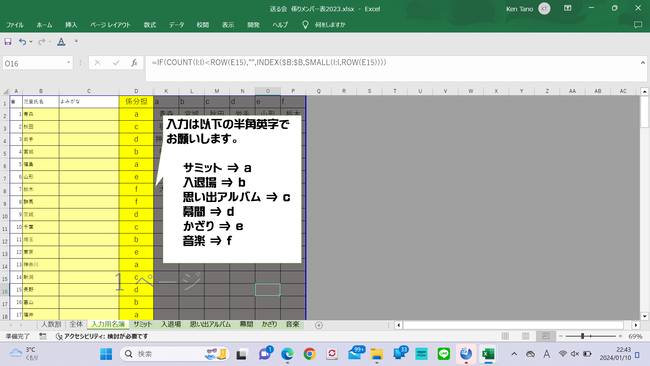Open the ヘルプ ribbon tab
Image resolution: width=650 pixels, height=366 pixels.
coord(280,25)
